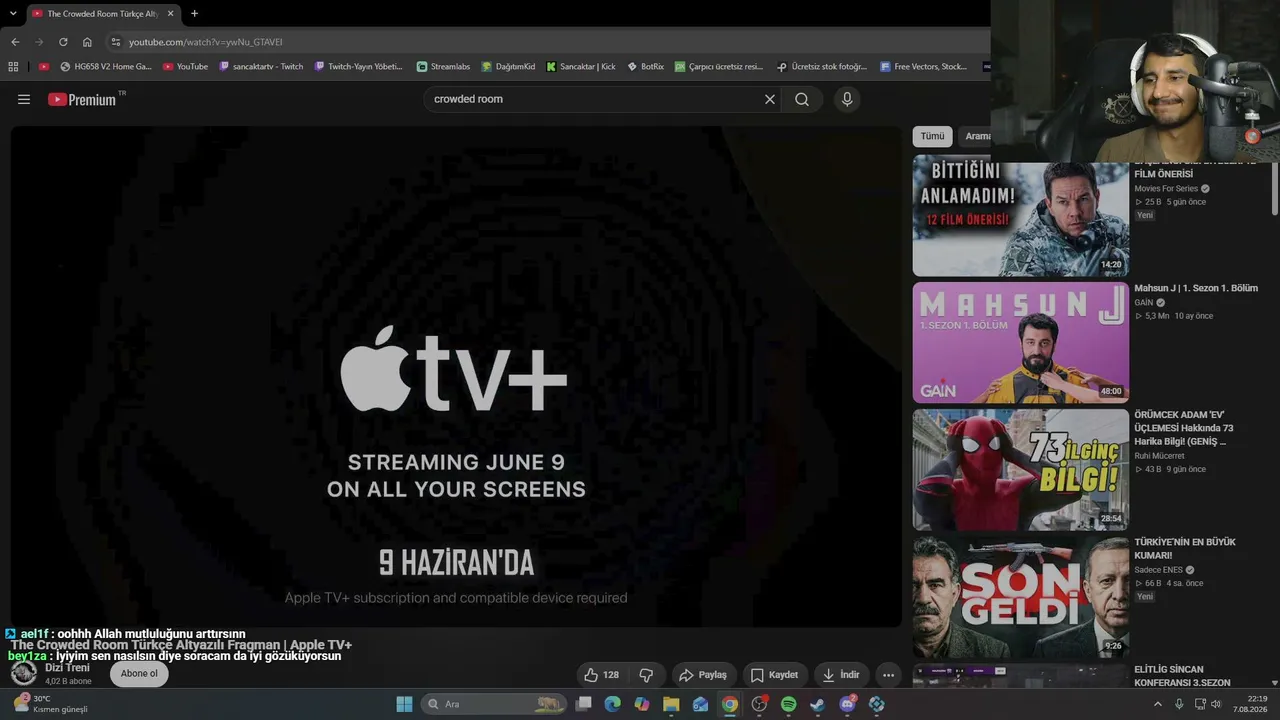Open the Mahsun J episode thumbnail
This screenshot has height=720, width=1280.
1021,342
